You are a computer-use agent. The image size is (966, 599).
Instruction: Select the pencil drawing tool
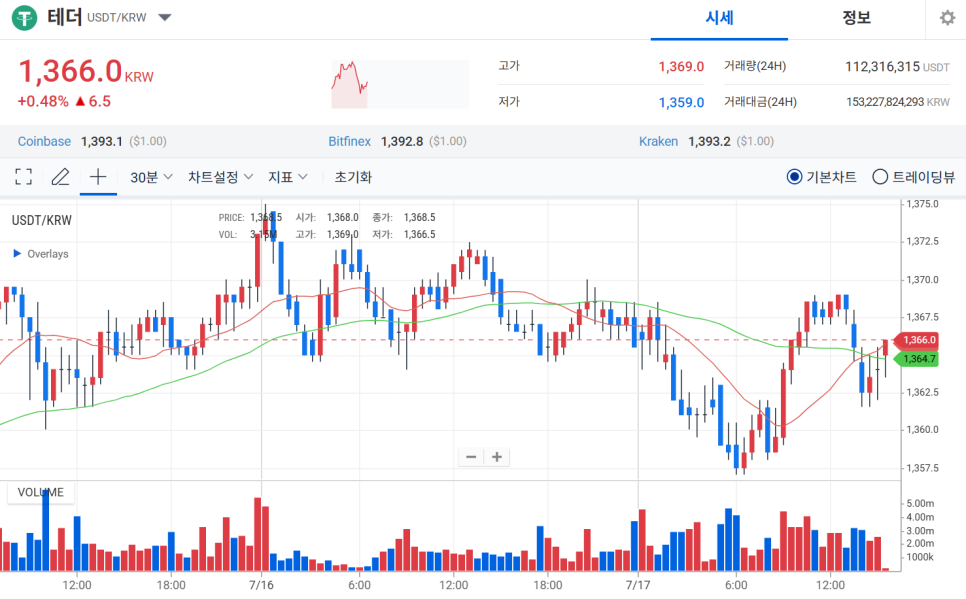pyautogui.click(x=60, y=177)
